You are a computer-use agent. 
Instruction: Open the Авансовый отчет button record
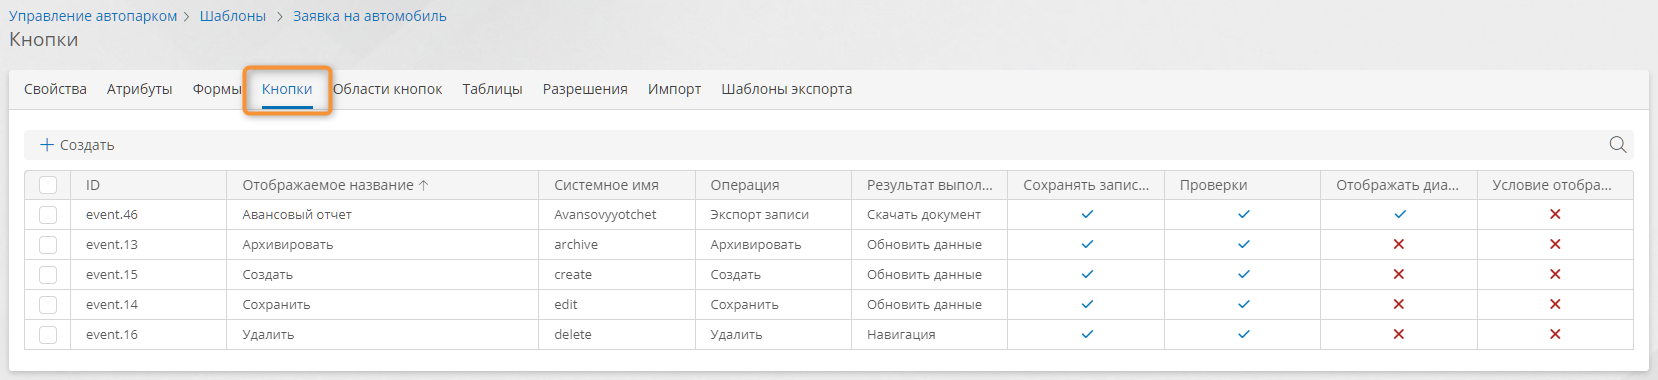point(297,215)
